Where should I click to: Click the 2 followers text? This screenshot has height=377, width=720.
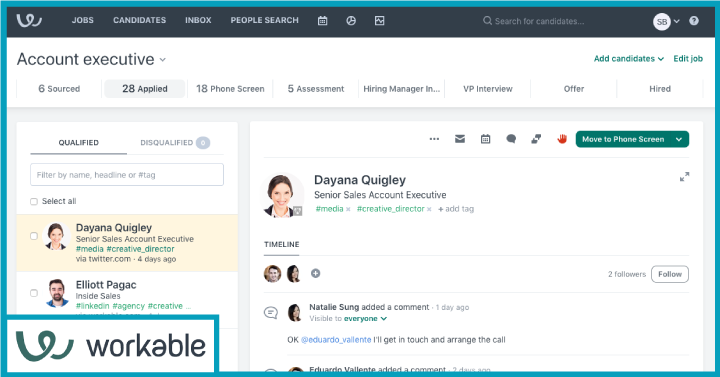pos(627,274)
